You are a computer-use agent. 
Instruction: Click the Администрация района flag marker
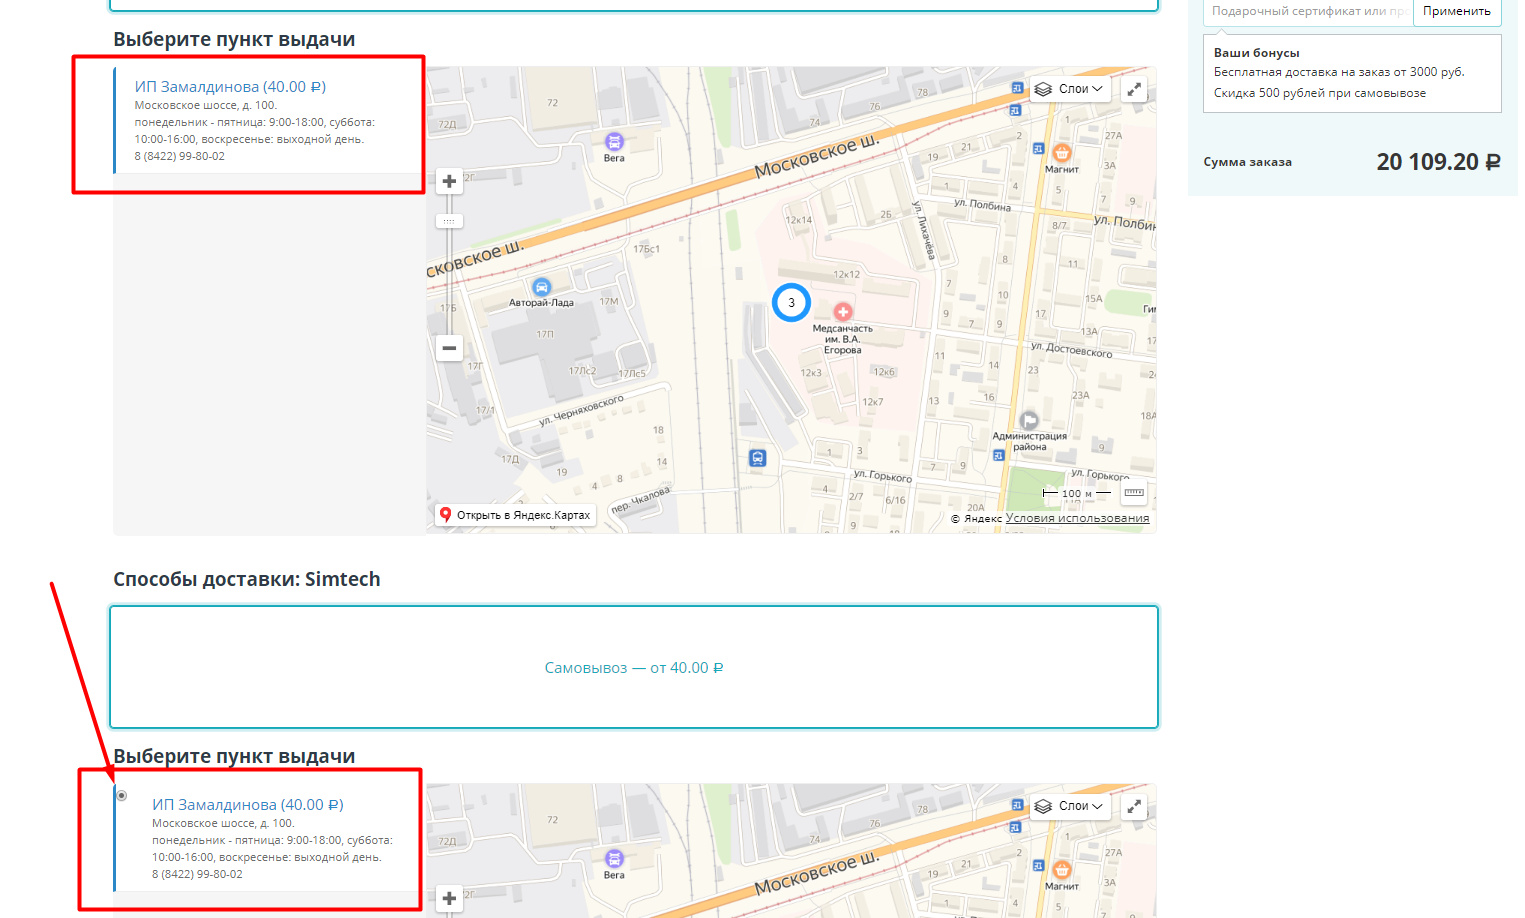click(1029, 420)
